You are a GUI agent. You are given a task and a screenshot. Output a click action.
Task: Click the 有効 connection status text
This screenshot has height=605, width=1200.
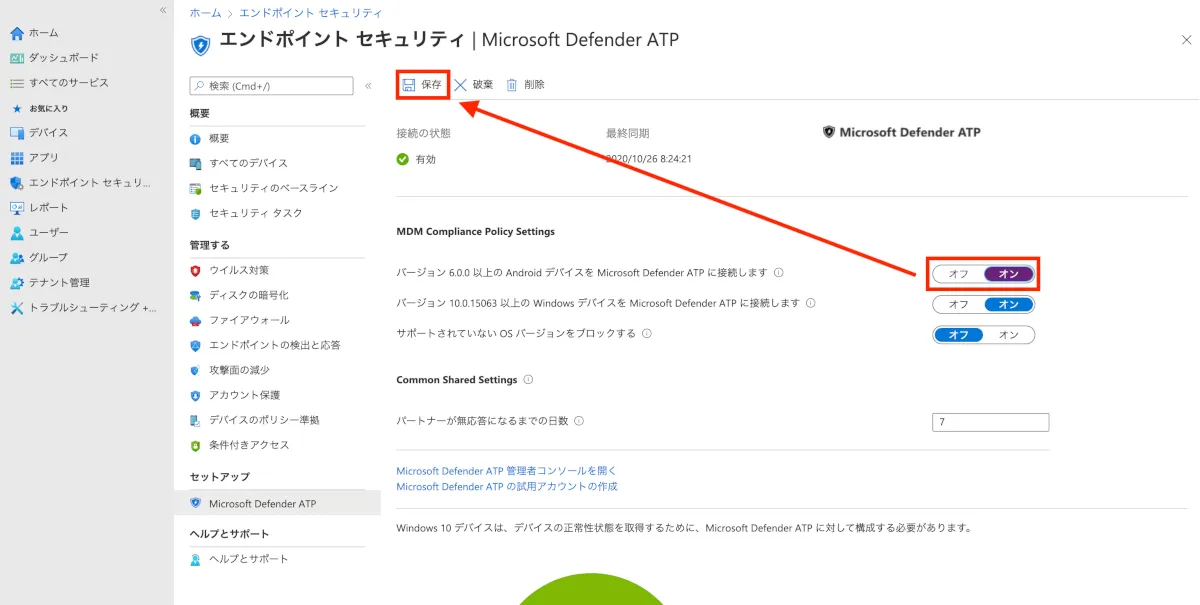(426, 159)
